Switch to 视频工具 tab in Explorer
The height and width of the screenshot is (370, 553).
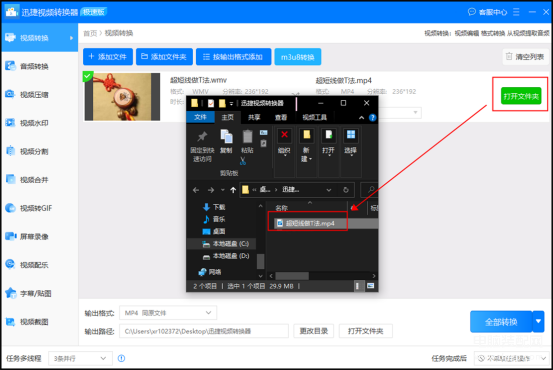coord(315,117)
